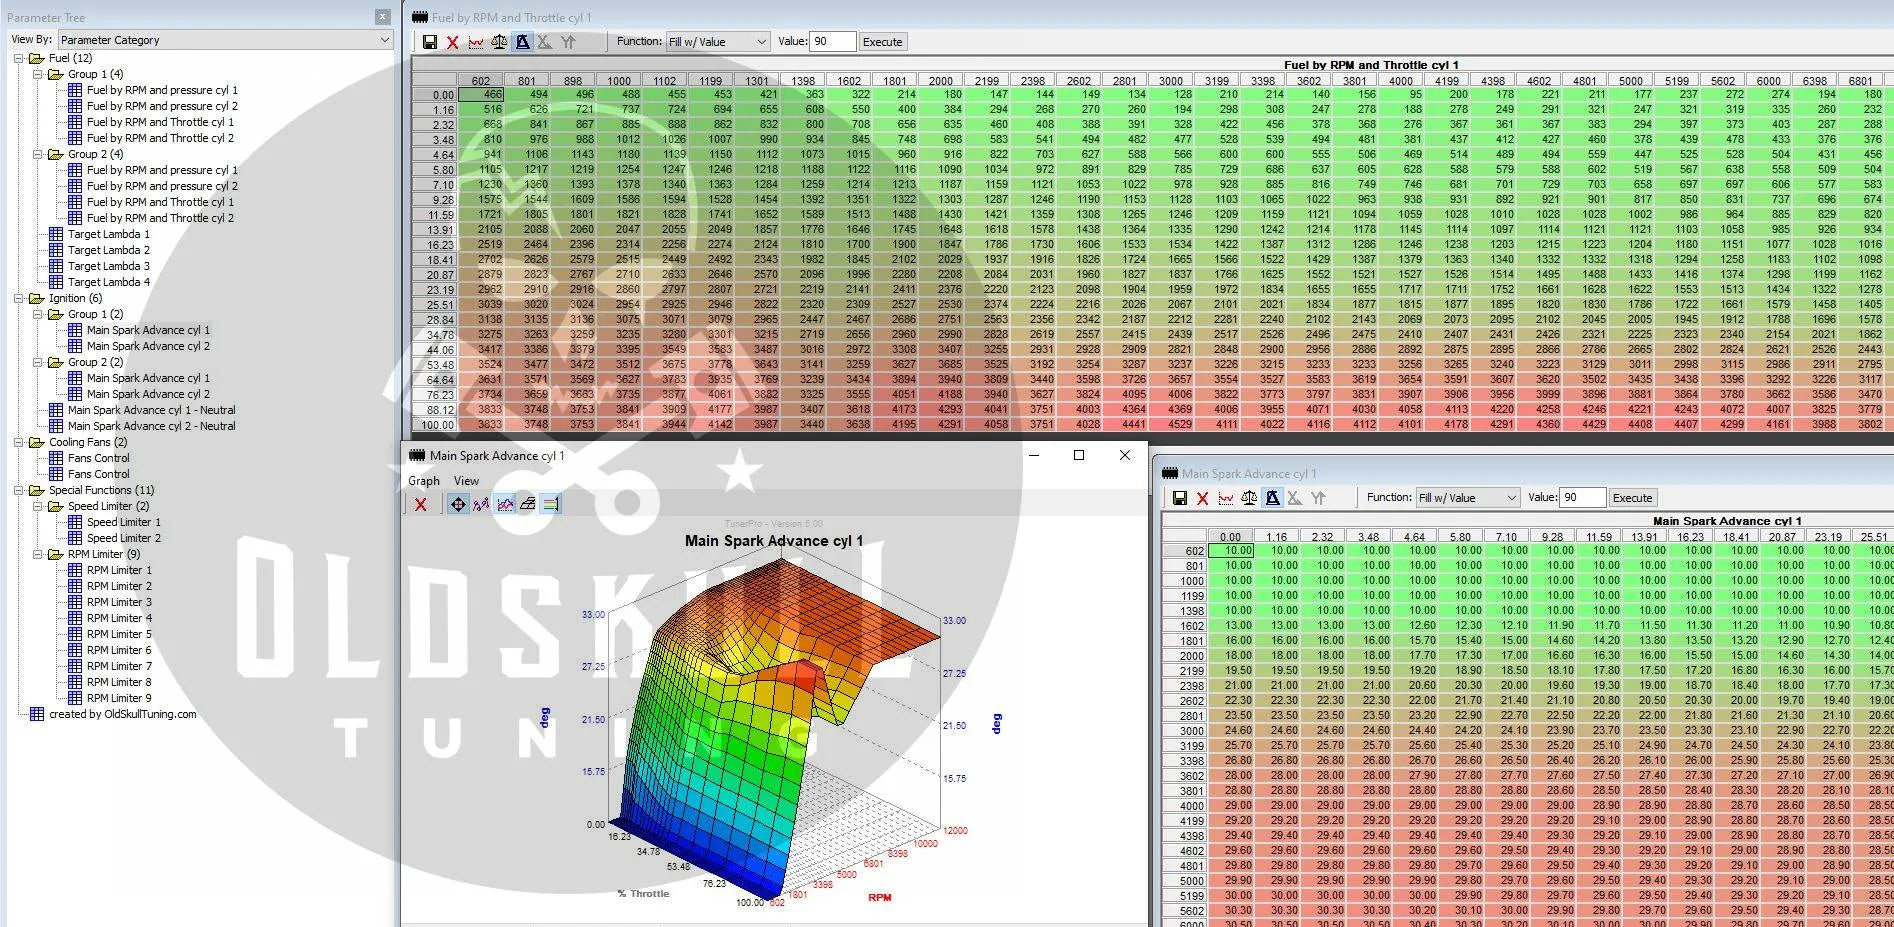The height and width of the screenshot is (927, 1894).
Task: Click created by OldSkullTuning.com entry
Action: (123, 714)
